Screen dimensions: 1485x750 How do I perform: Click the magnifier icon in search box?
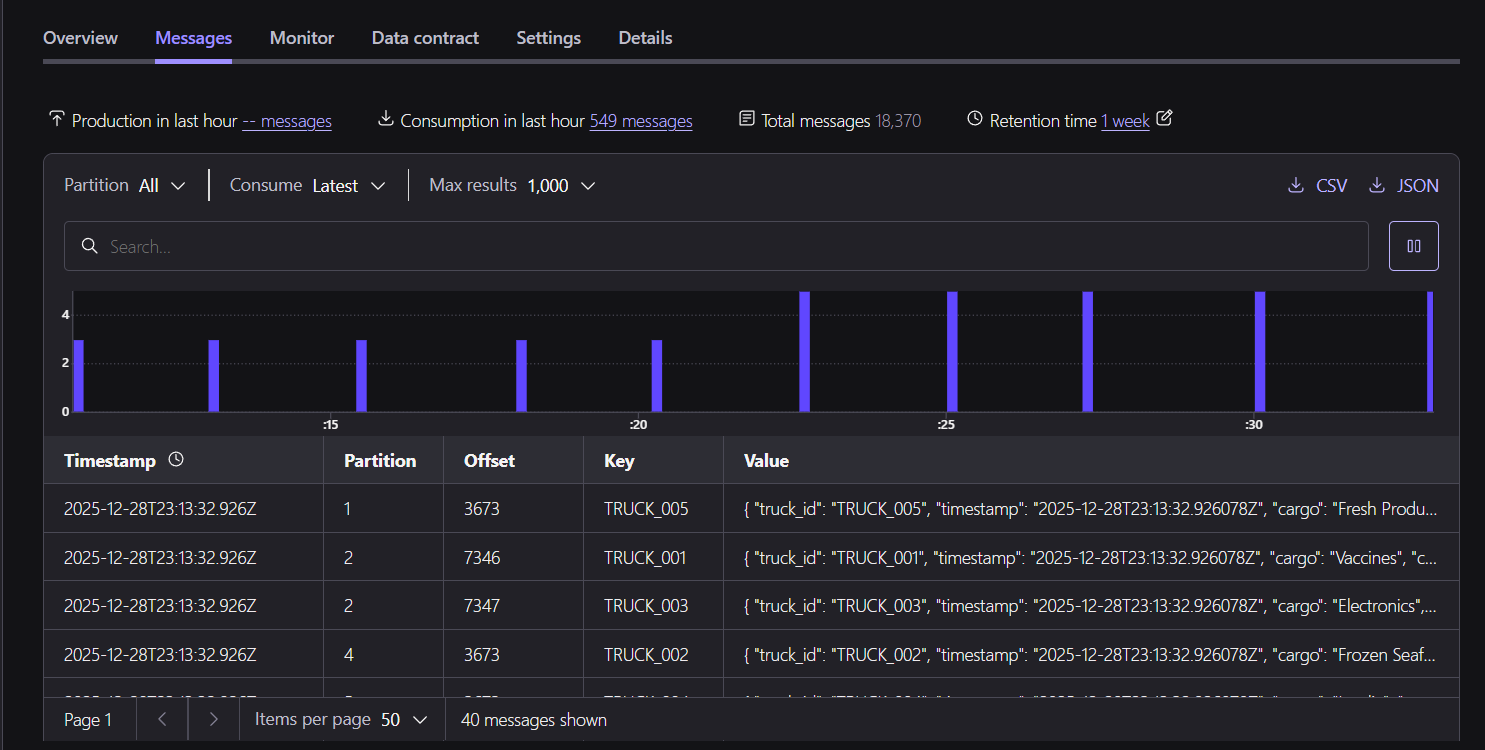click(89, 246)
